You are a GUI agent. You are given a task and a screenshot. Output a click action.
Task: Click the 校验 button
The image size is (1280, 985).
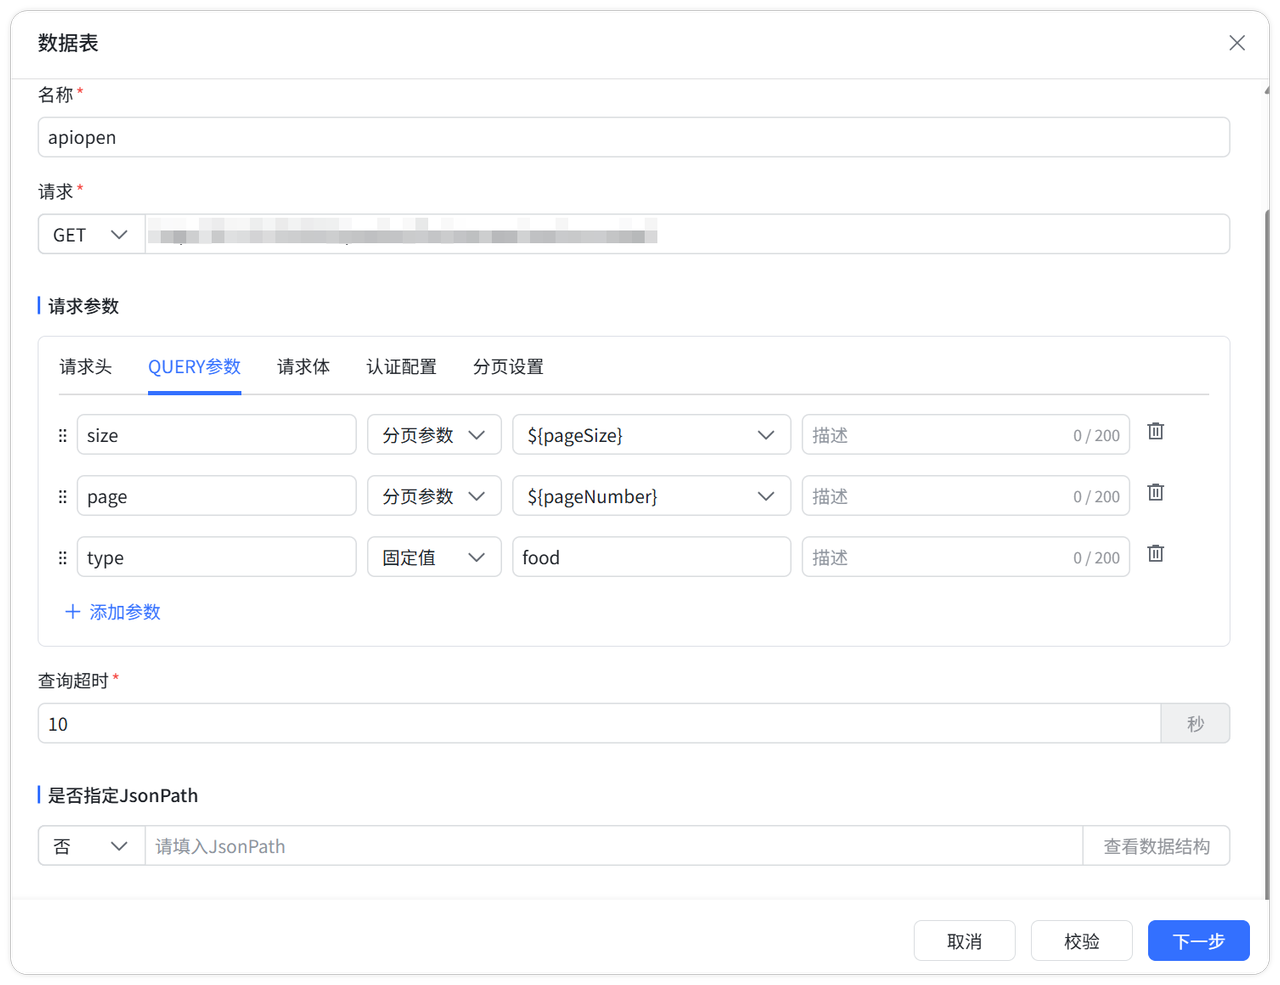coord(1081,941)
